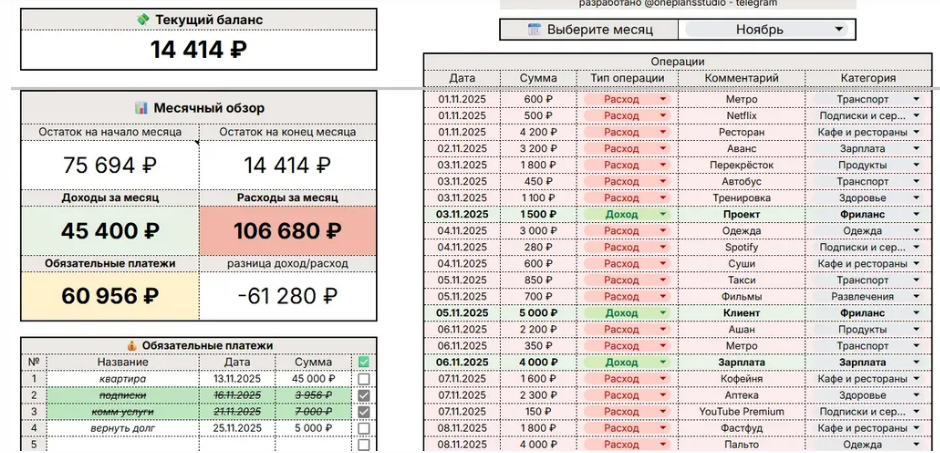This screenshot has height=453, width=940.
Task: Uncheck the подписки payment checkbox
Action: [364, 395]
